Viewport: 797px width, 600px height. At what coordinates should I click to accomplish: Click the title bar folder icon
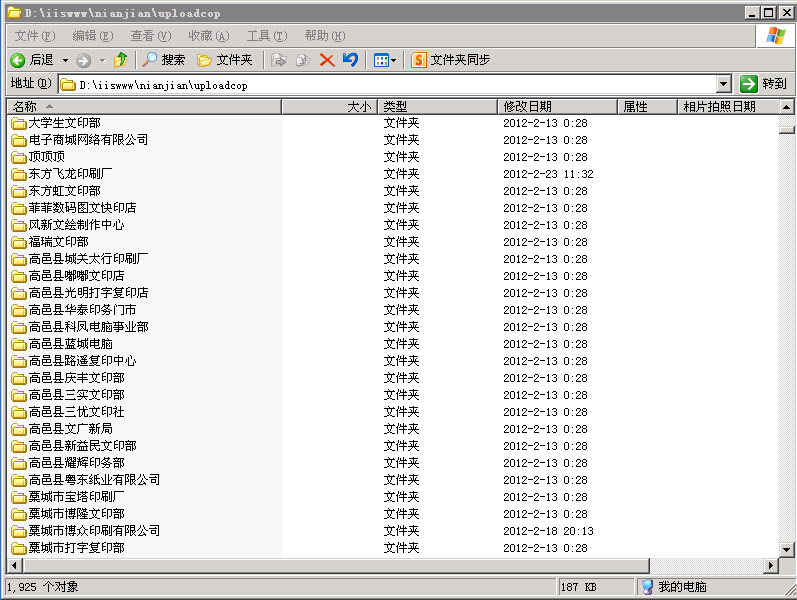tap(14, 12)
